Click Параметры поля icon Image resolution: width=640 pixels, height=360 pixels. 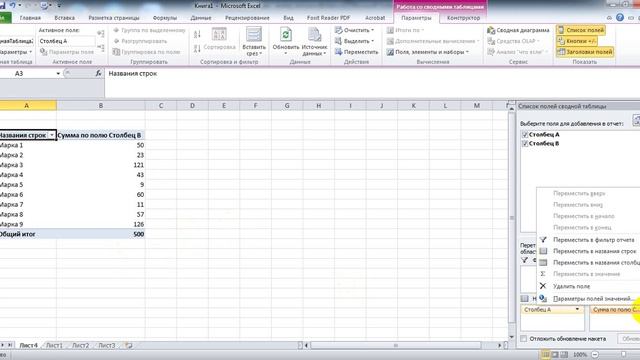click(x=44, y=52)
